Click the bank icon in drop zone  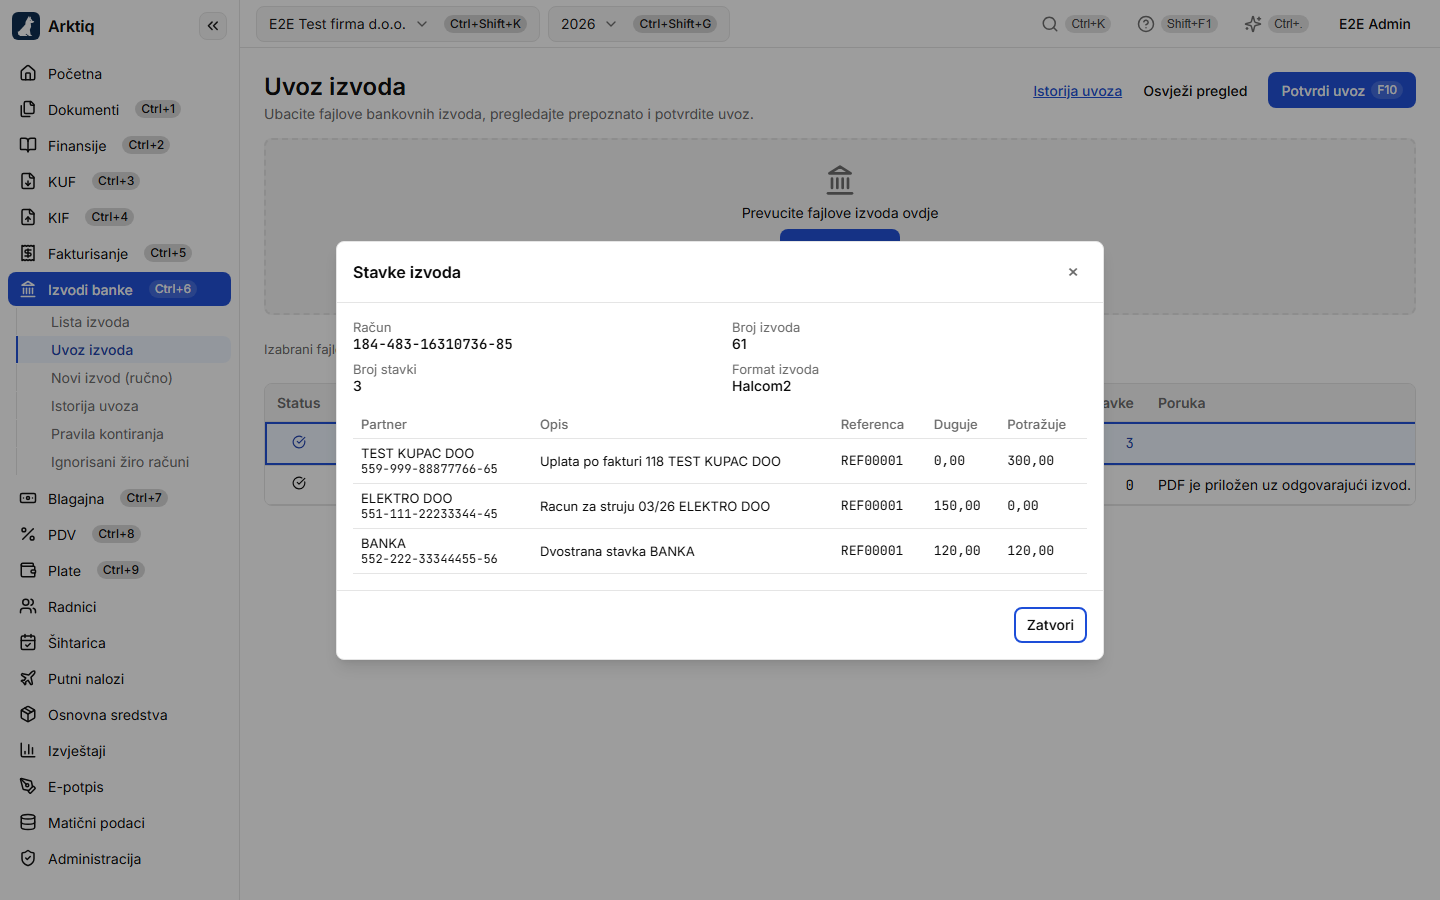(840, 180)
